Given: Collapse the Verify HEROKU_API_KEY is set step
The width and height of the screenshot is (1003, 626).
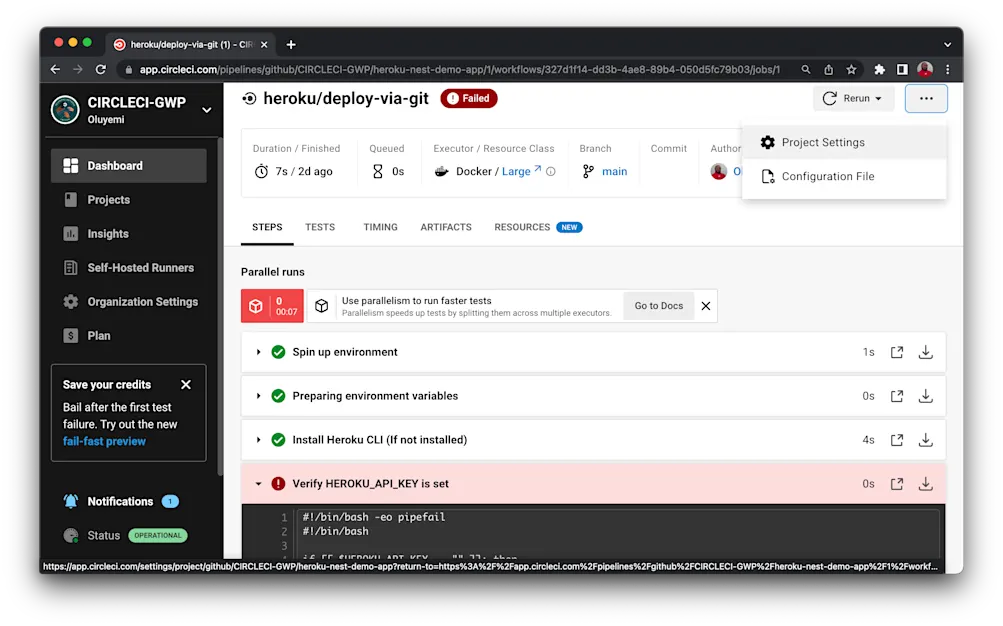Looking at the screenshot, I should [x=258, y=484].
